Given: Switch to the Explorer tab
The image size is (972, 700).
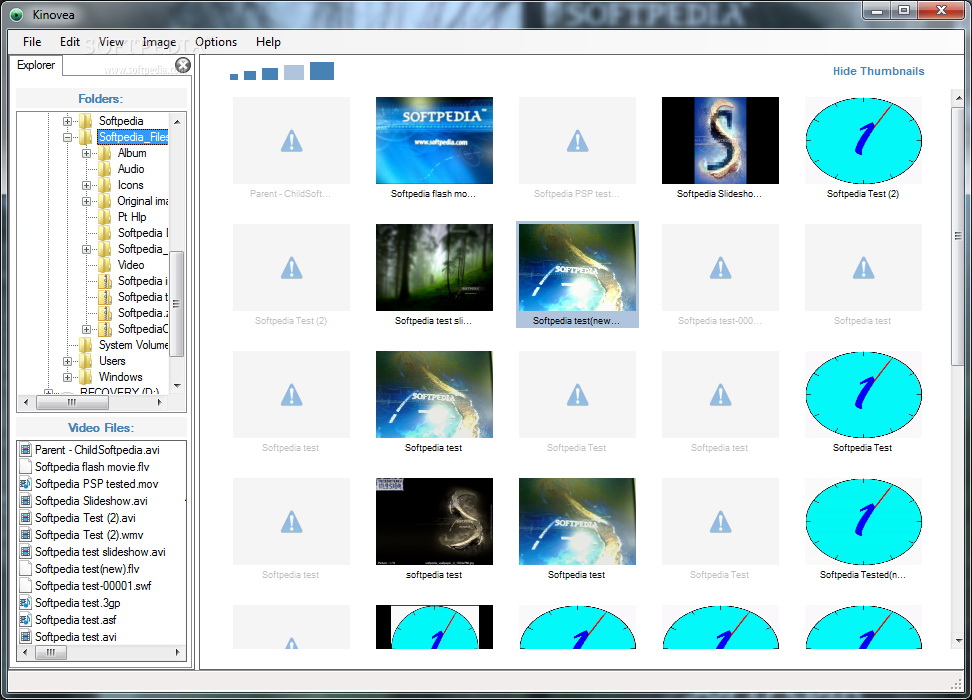Looking at the screenshot, I should pos(36,65).
